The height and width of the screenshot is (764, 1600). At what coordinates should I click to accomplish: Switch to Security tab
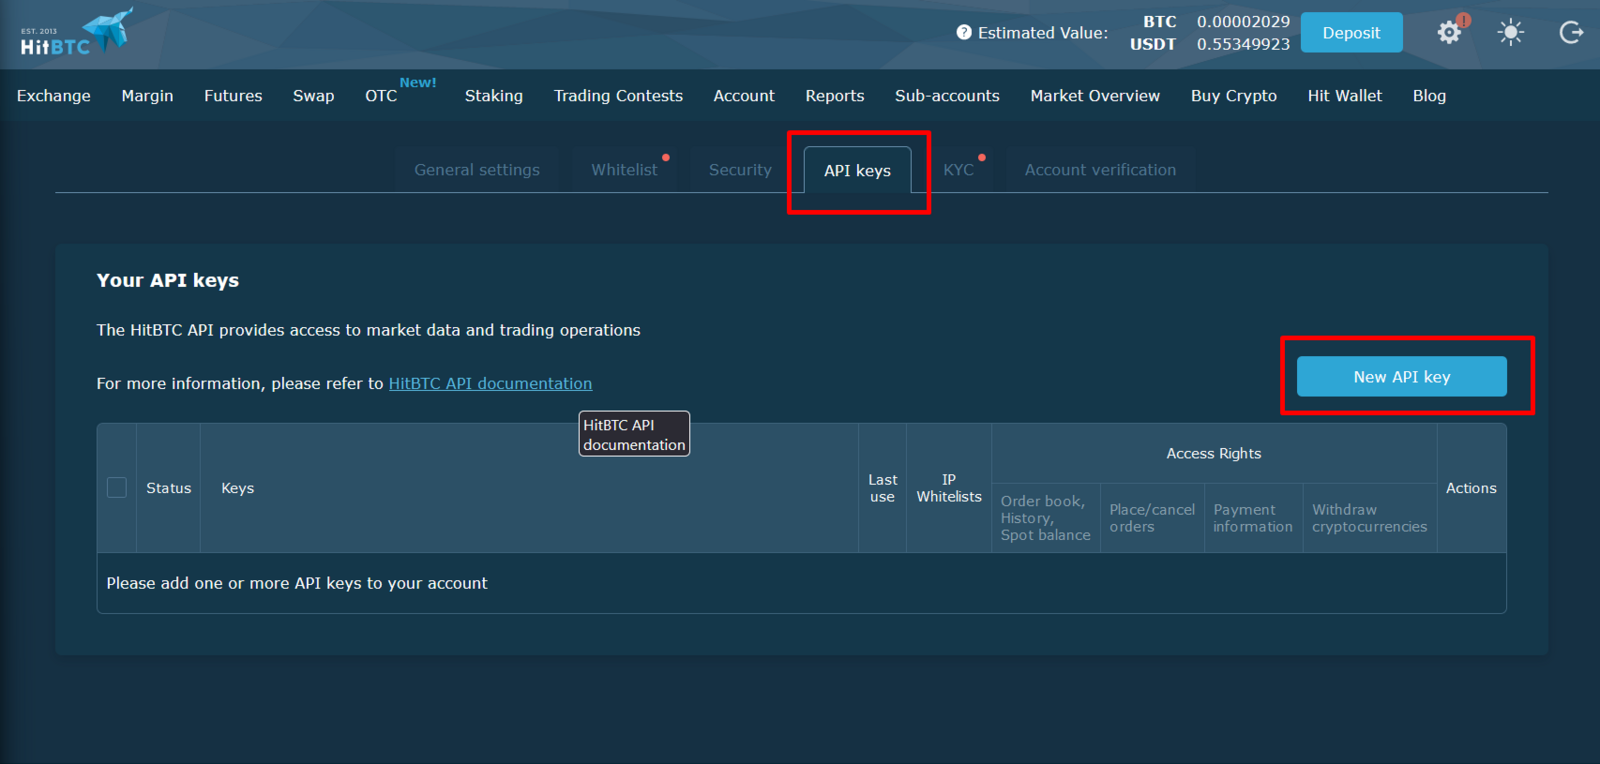tap(740, 170)
